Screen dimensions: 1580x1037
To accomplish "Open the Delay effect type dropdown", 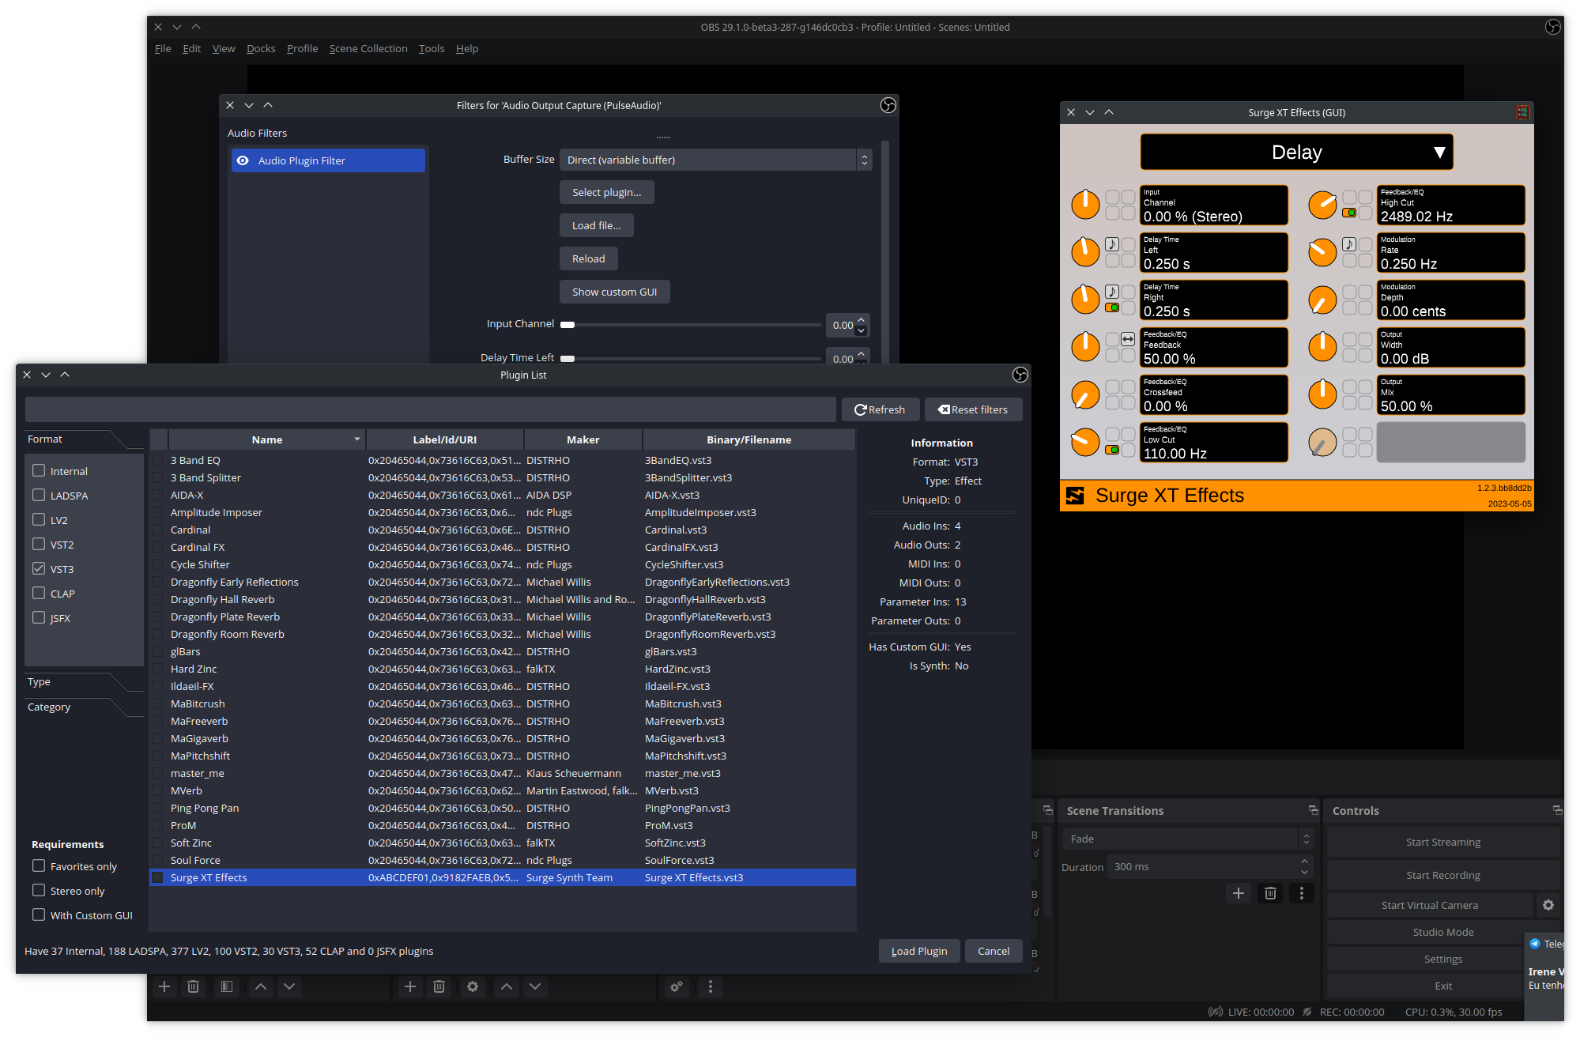I will [x=1297, y=152].
